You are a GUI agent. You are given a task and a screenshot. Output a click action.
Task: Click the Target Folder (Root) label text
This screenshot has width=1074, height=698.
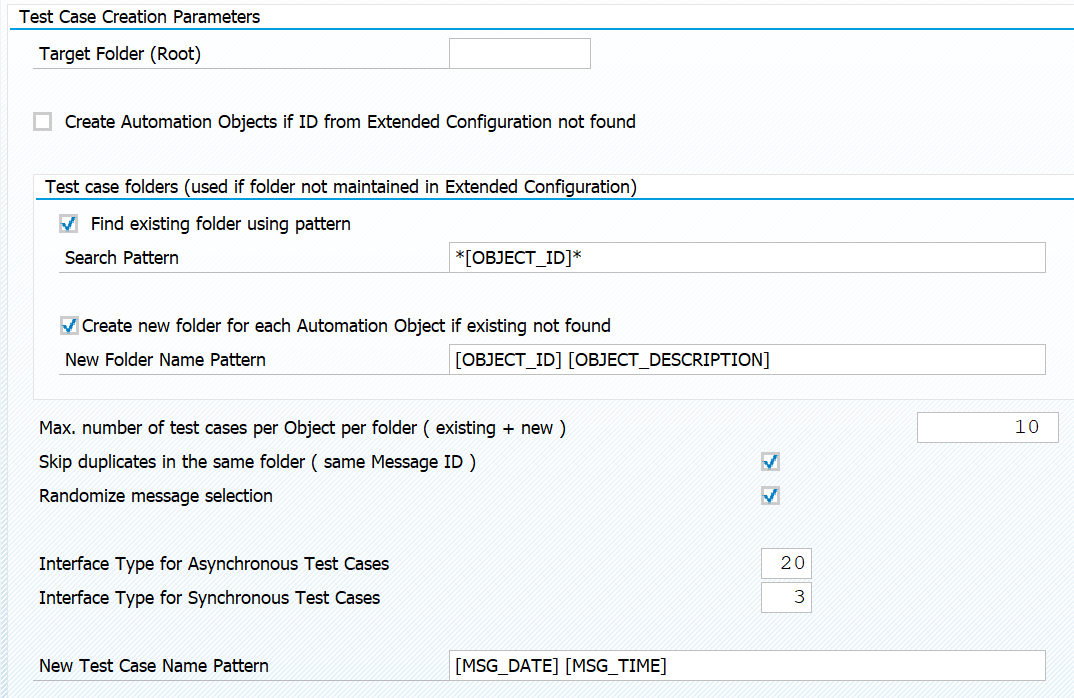(x=120, y=54)
